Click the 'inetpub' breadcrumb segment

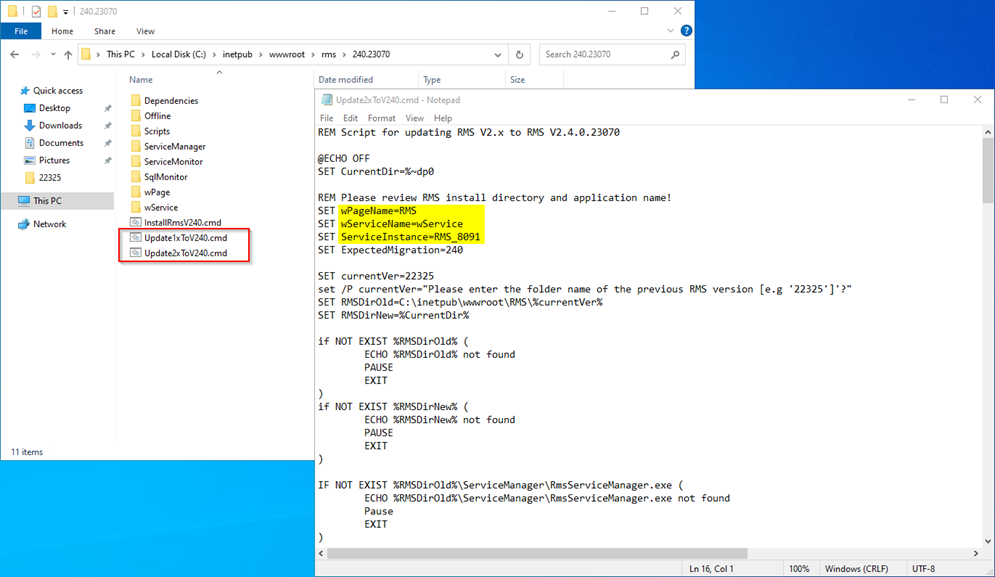pyautogui.click(x=237, y=55)
